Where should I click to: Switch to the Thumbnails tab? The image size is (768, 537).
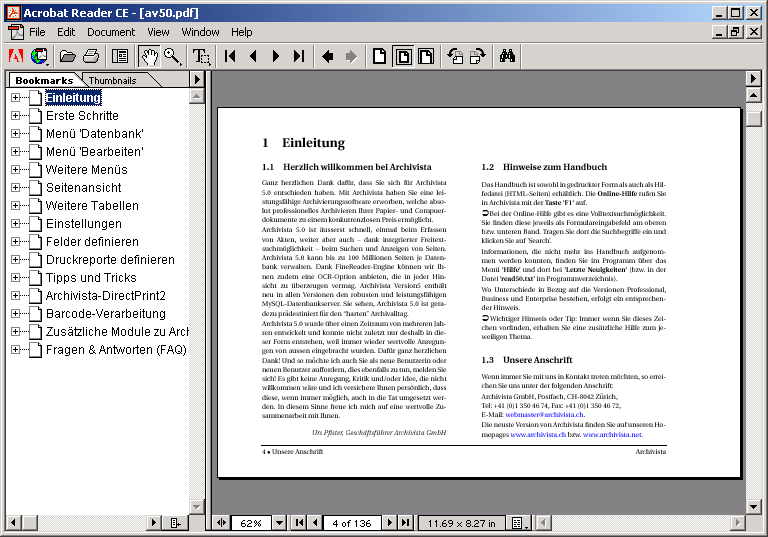113,80
